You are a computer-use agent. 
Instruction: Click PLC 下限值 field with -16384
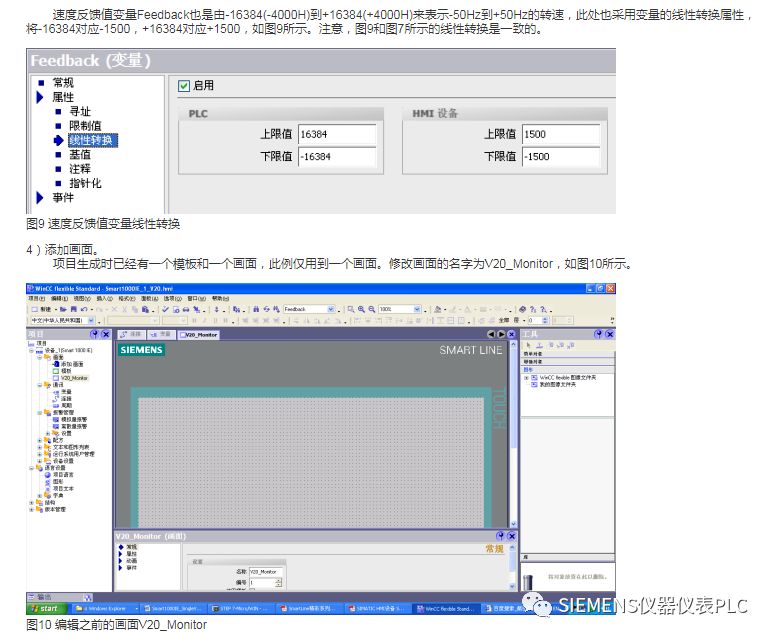pos(337,157)
